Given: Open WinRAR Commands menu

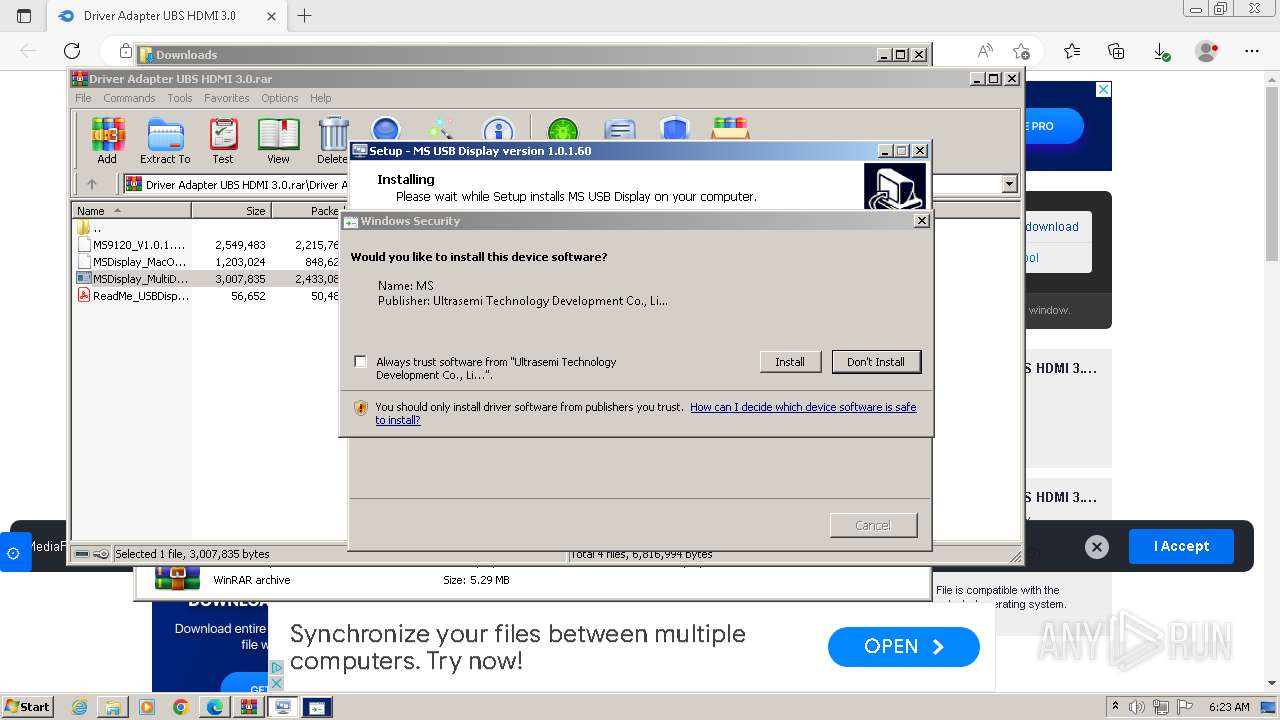Looking at the screenshot, I should (129, 98).
